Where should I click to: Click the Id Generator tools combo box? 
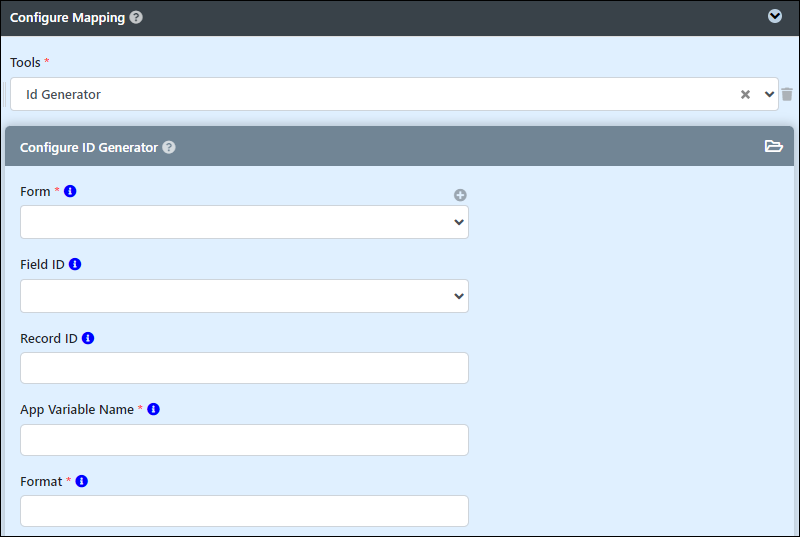click(394, 94)
